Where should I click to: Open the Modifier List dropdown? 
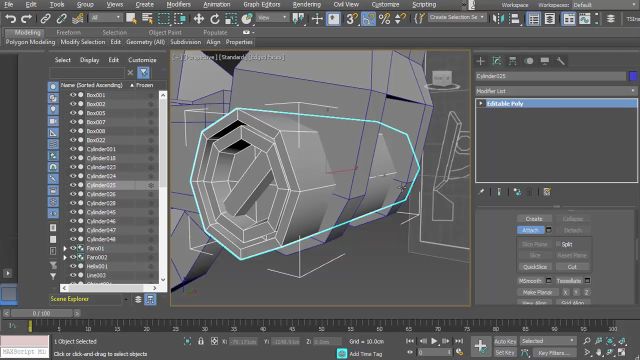point(556,91)
